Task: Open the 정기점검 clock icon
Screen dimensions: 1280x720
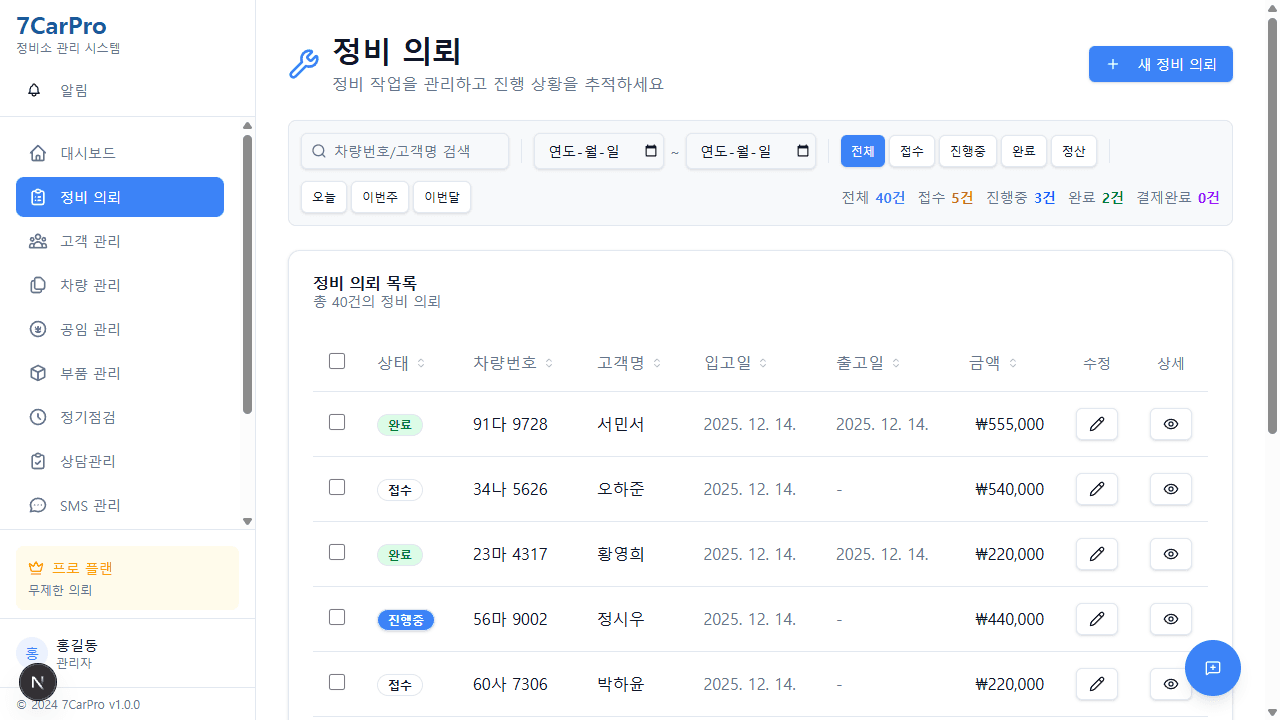Action: [38, 417]
